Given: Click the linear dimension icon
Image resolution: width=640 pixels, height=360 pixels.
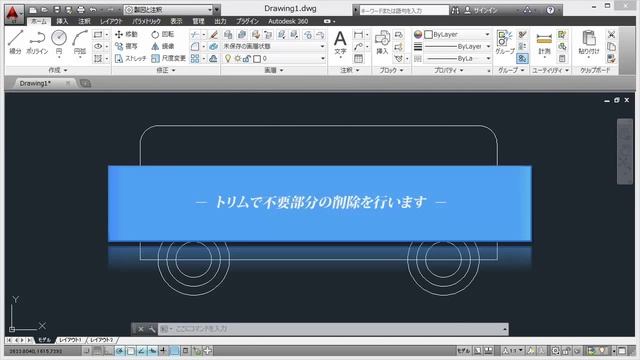Looking at the screenshot, I should [358, 35].
